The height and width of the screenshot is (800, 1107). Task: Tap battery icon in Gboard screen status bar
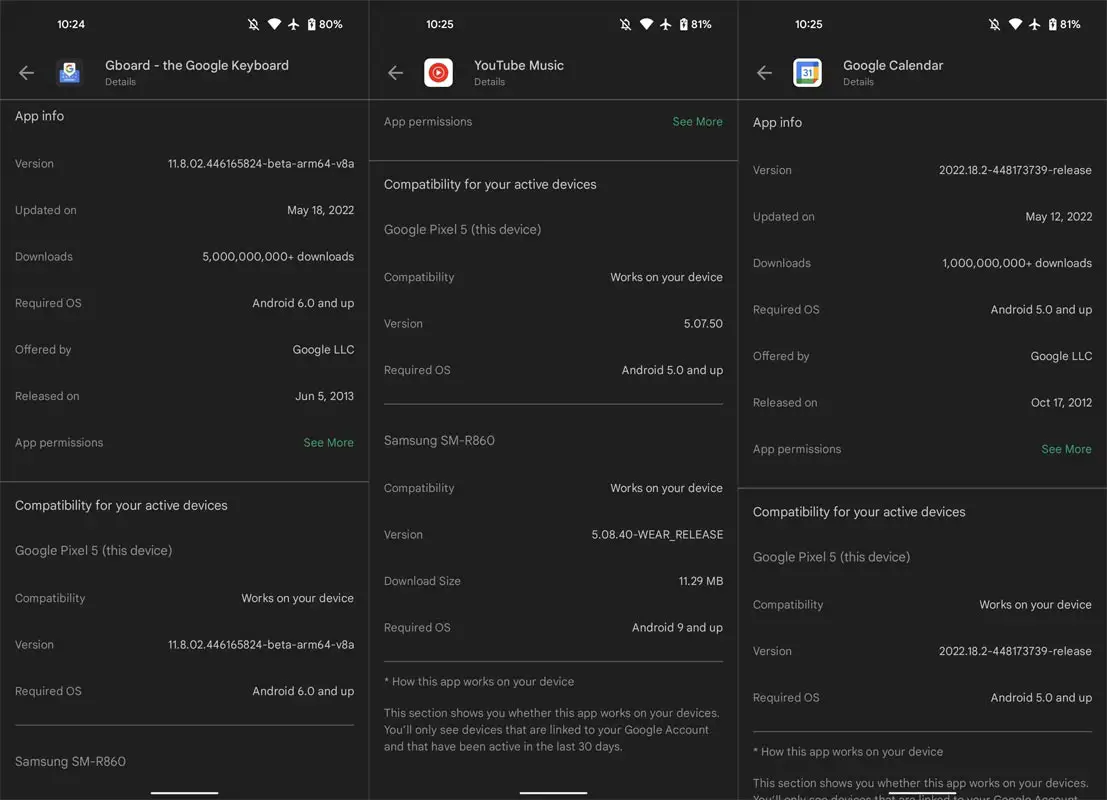pos(312,24)
